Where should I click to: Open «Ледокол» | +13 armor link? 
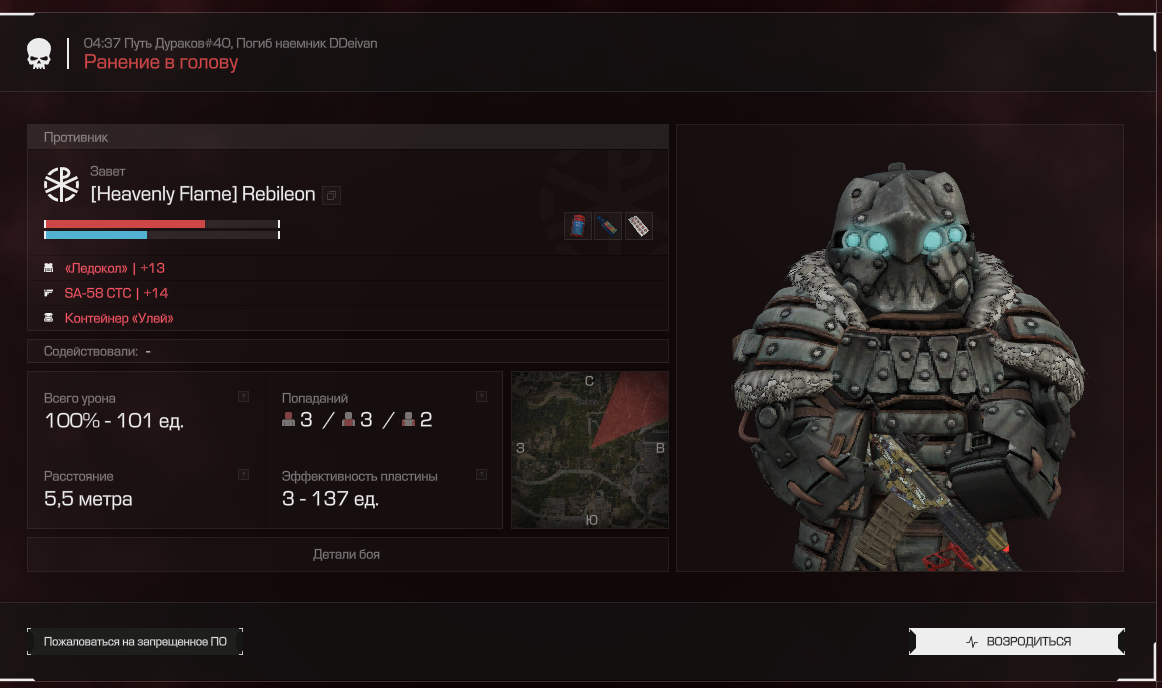[115, 268]
